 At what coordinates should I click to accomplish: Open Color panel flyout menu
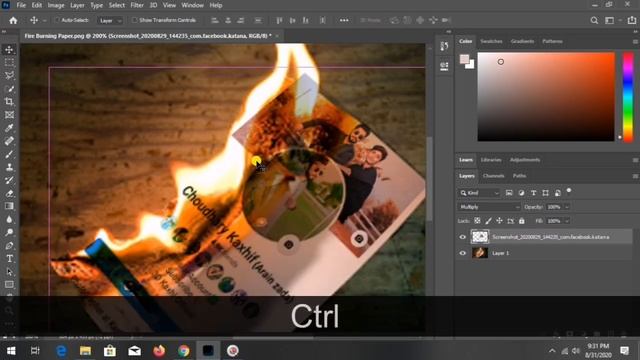pos(635,42)
